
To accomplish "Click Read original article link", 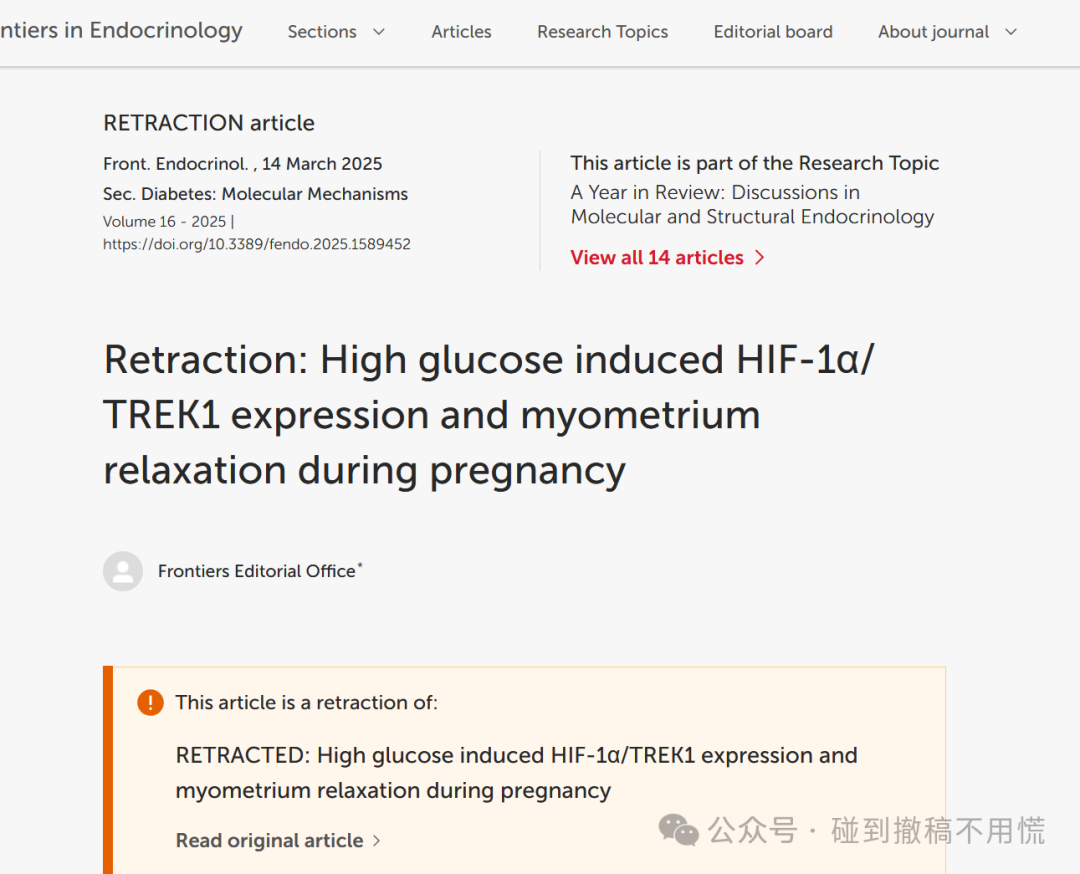I will pos(278,841).
